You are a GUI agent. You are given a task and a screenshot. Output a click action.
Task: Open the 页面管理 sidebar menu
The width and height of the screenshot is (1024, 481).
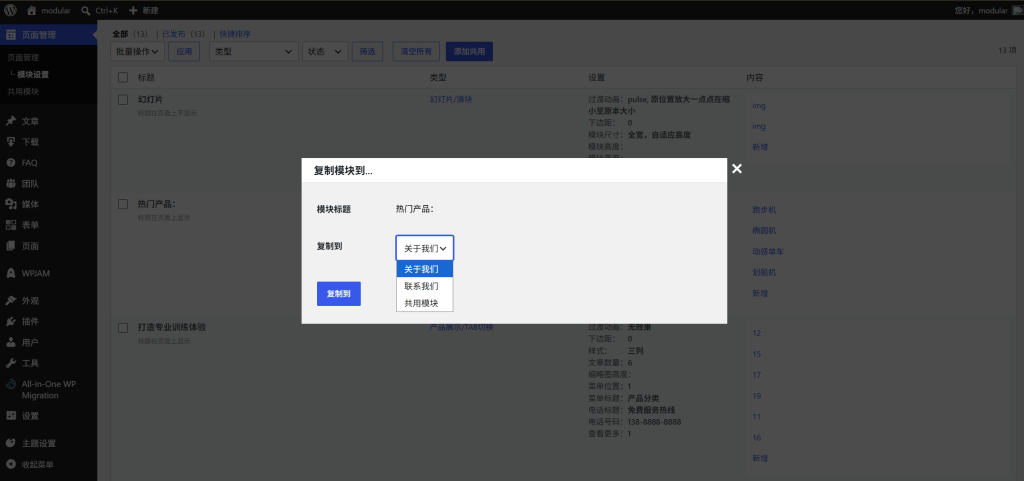pyautogui.click(x=48, y=35)
